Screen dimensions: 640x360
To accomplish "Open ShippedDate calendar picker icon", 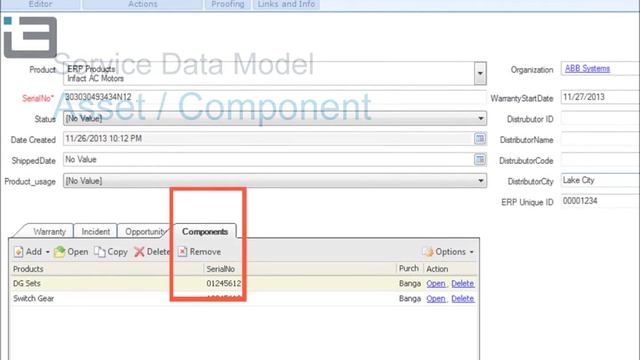I will click(480, 159).
